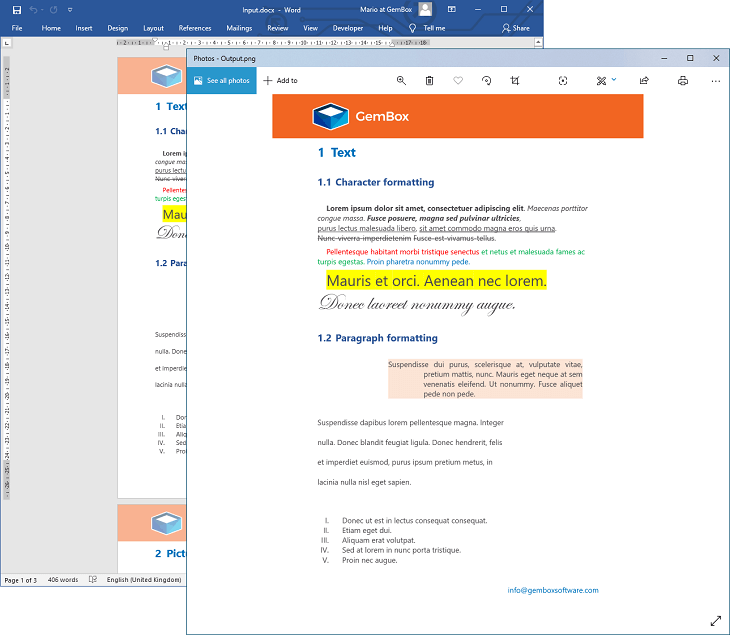The height and width of the screenshot is (635, 730).
Task: Switch to the Mailings ribbon tab
Action: (x=239, y=28)
